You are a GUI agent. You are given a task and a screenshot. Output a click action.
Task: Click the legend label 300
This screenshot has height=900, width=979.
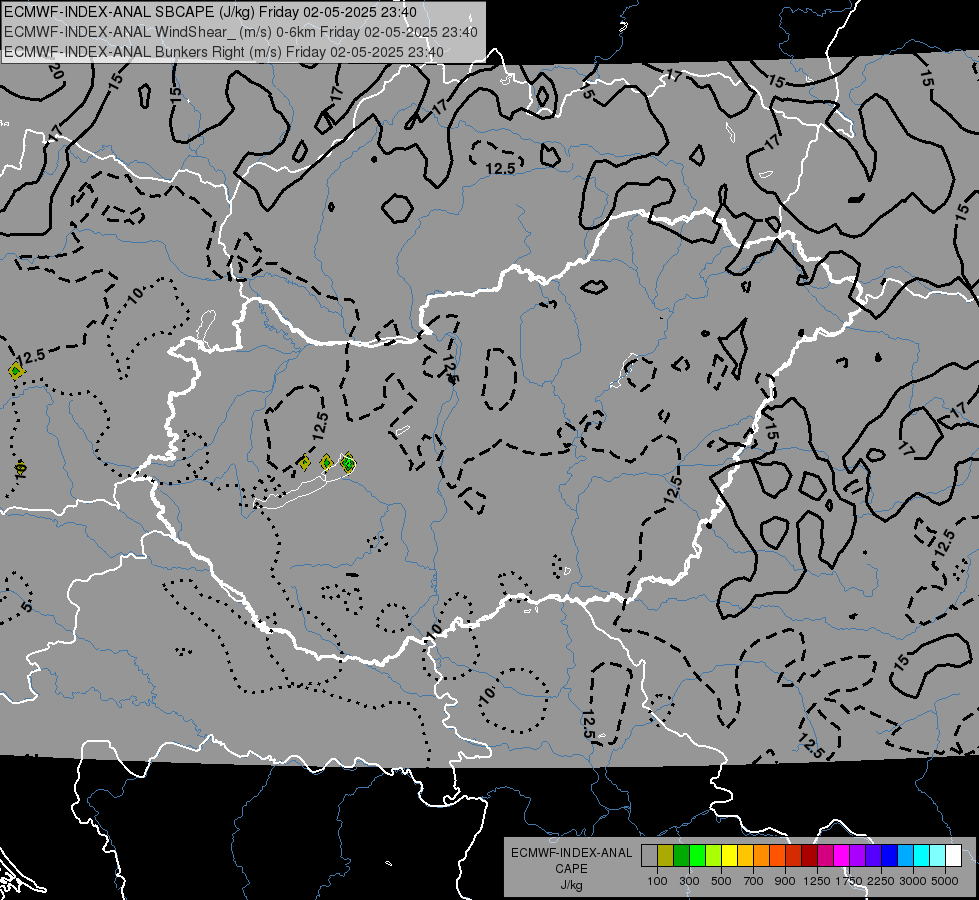(689, 881)
